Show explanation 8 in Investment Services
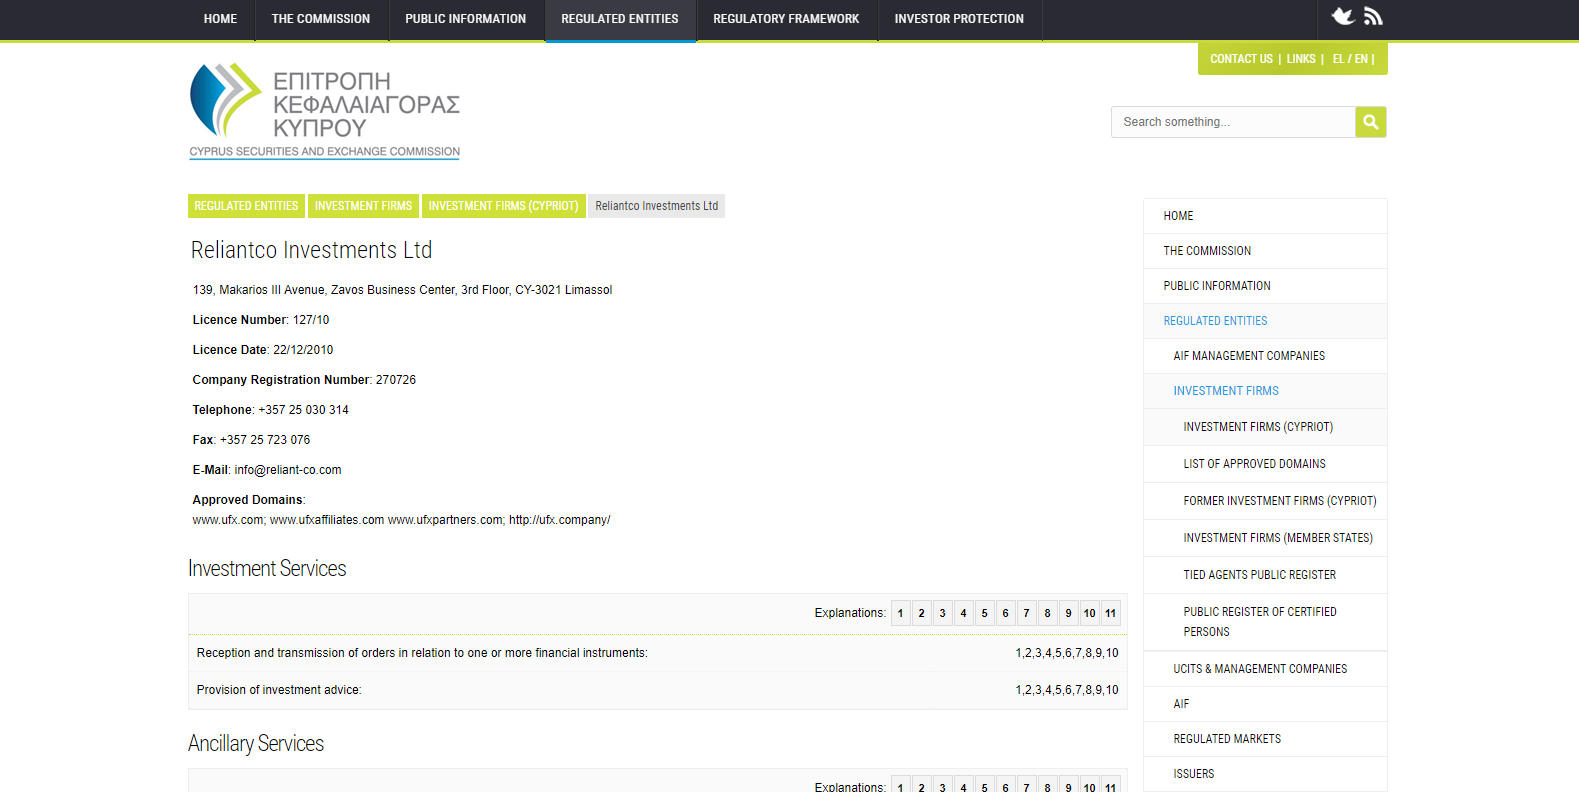 1047,613
